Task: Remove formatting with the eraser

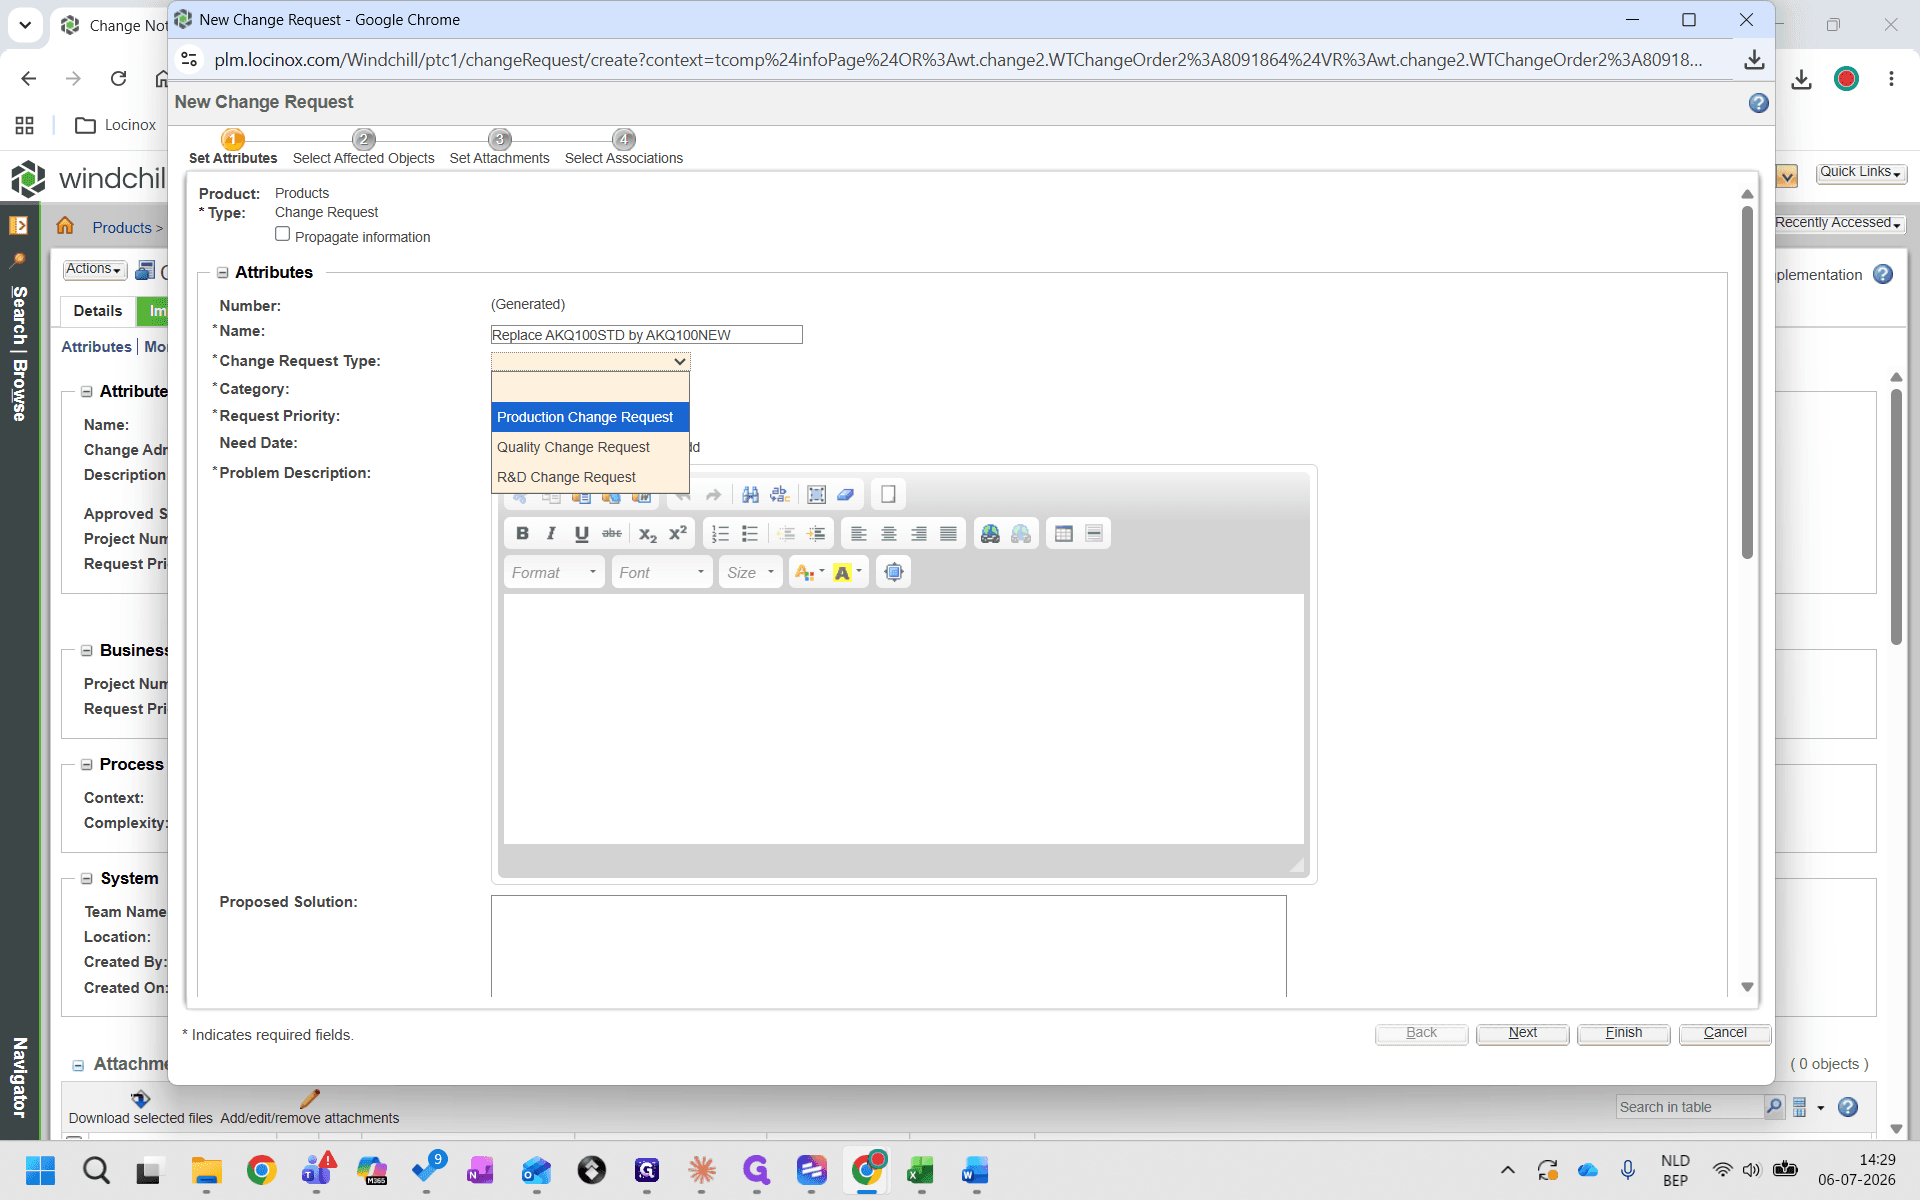Action: click(846, 494)
